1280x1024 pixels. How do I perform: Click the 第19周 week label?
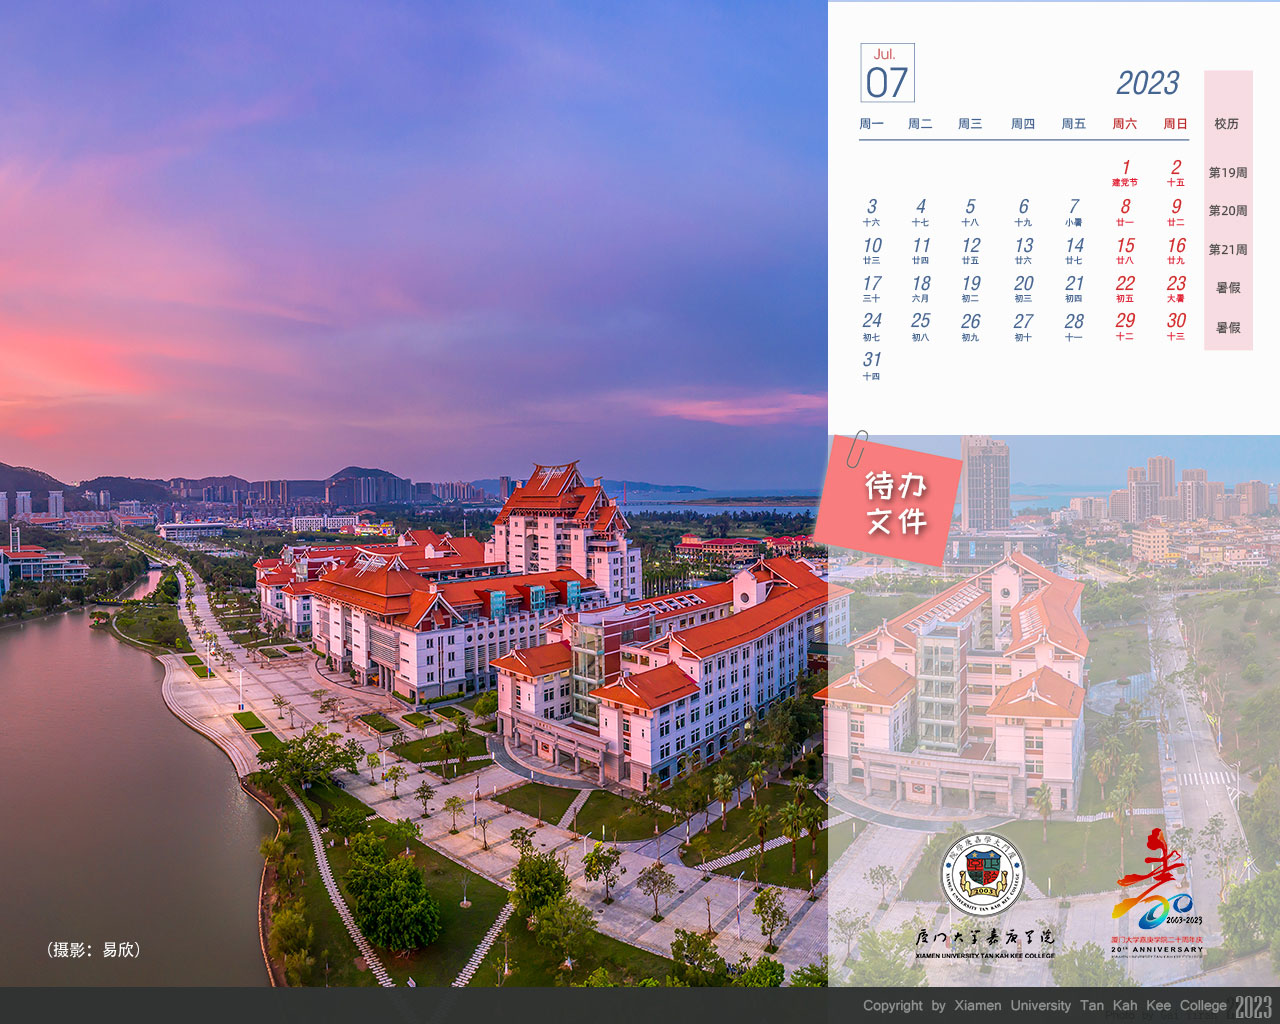1228,173
